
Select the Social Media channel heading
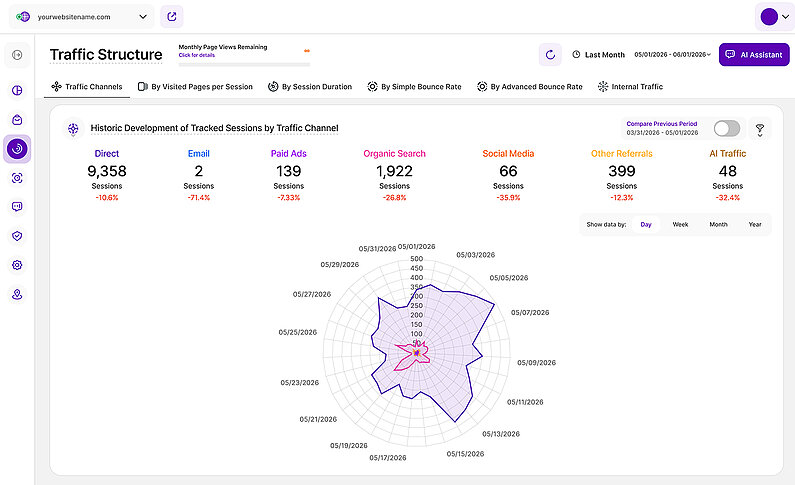point(508,154)
